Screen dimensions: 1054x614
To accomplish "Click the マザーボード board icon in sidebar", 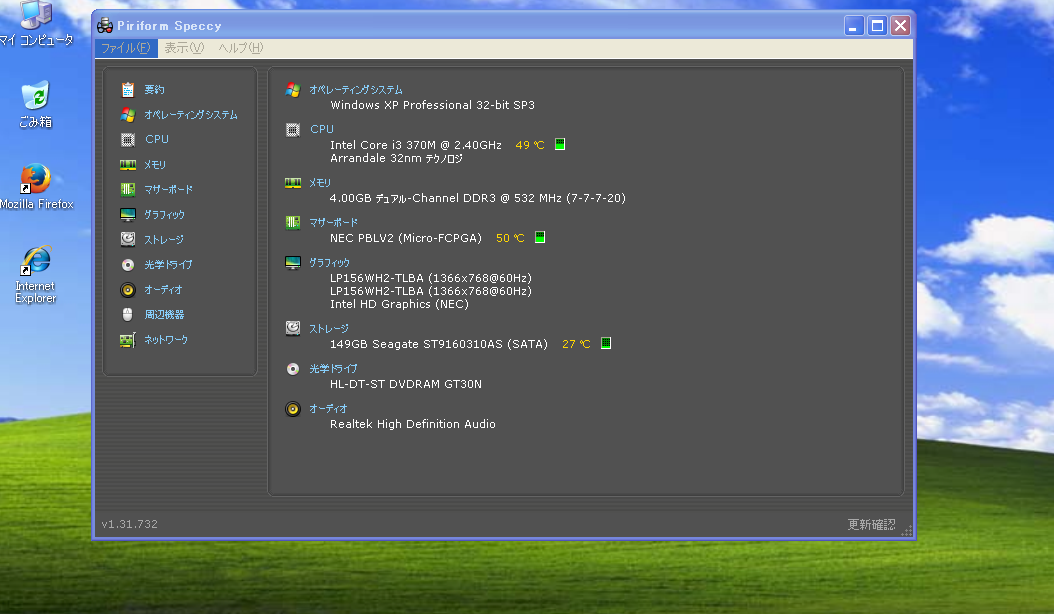I will [128, 190].
